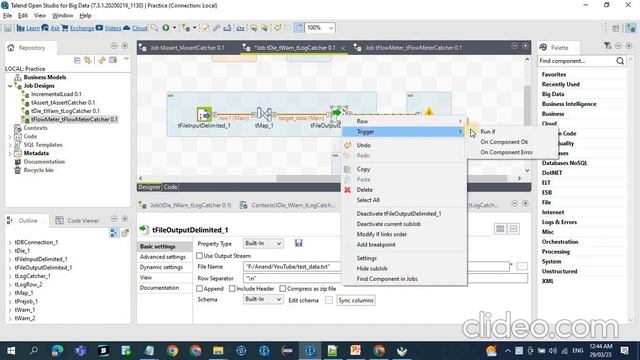640x360 pixels.
Task: Open the Schema Built-In dropdown
Action: pos(263,299)
